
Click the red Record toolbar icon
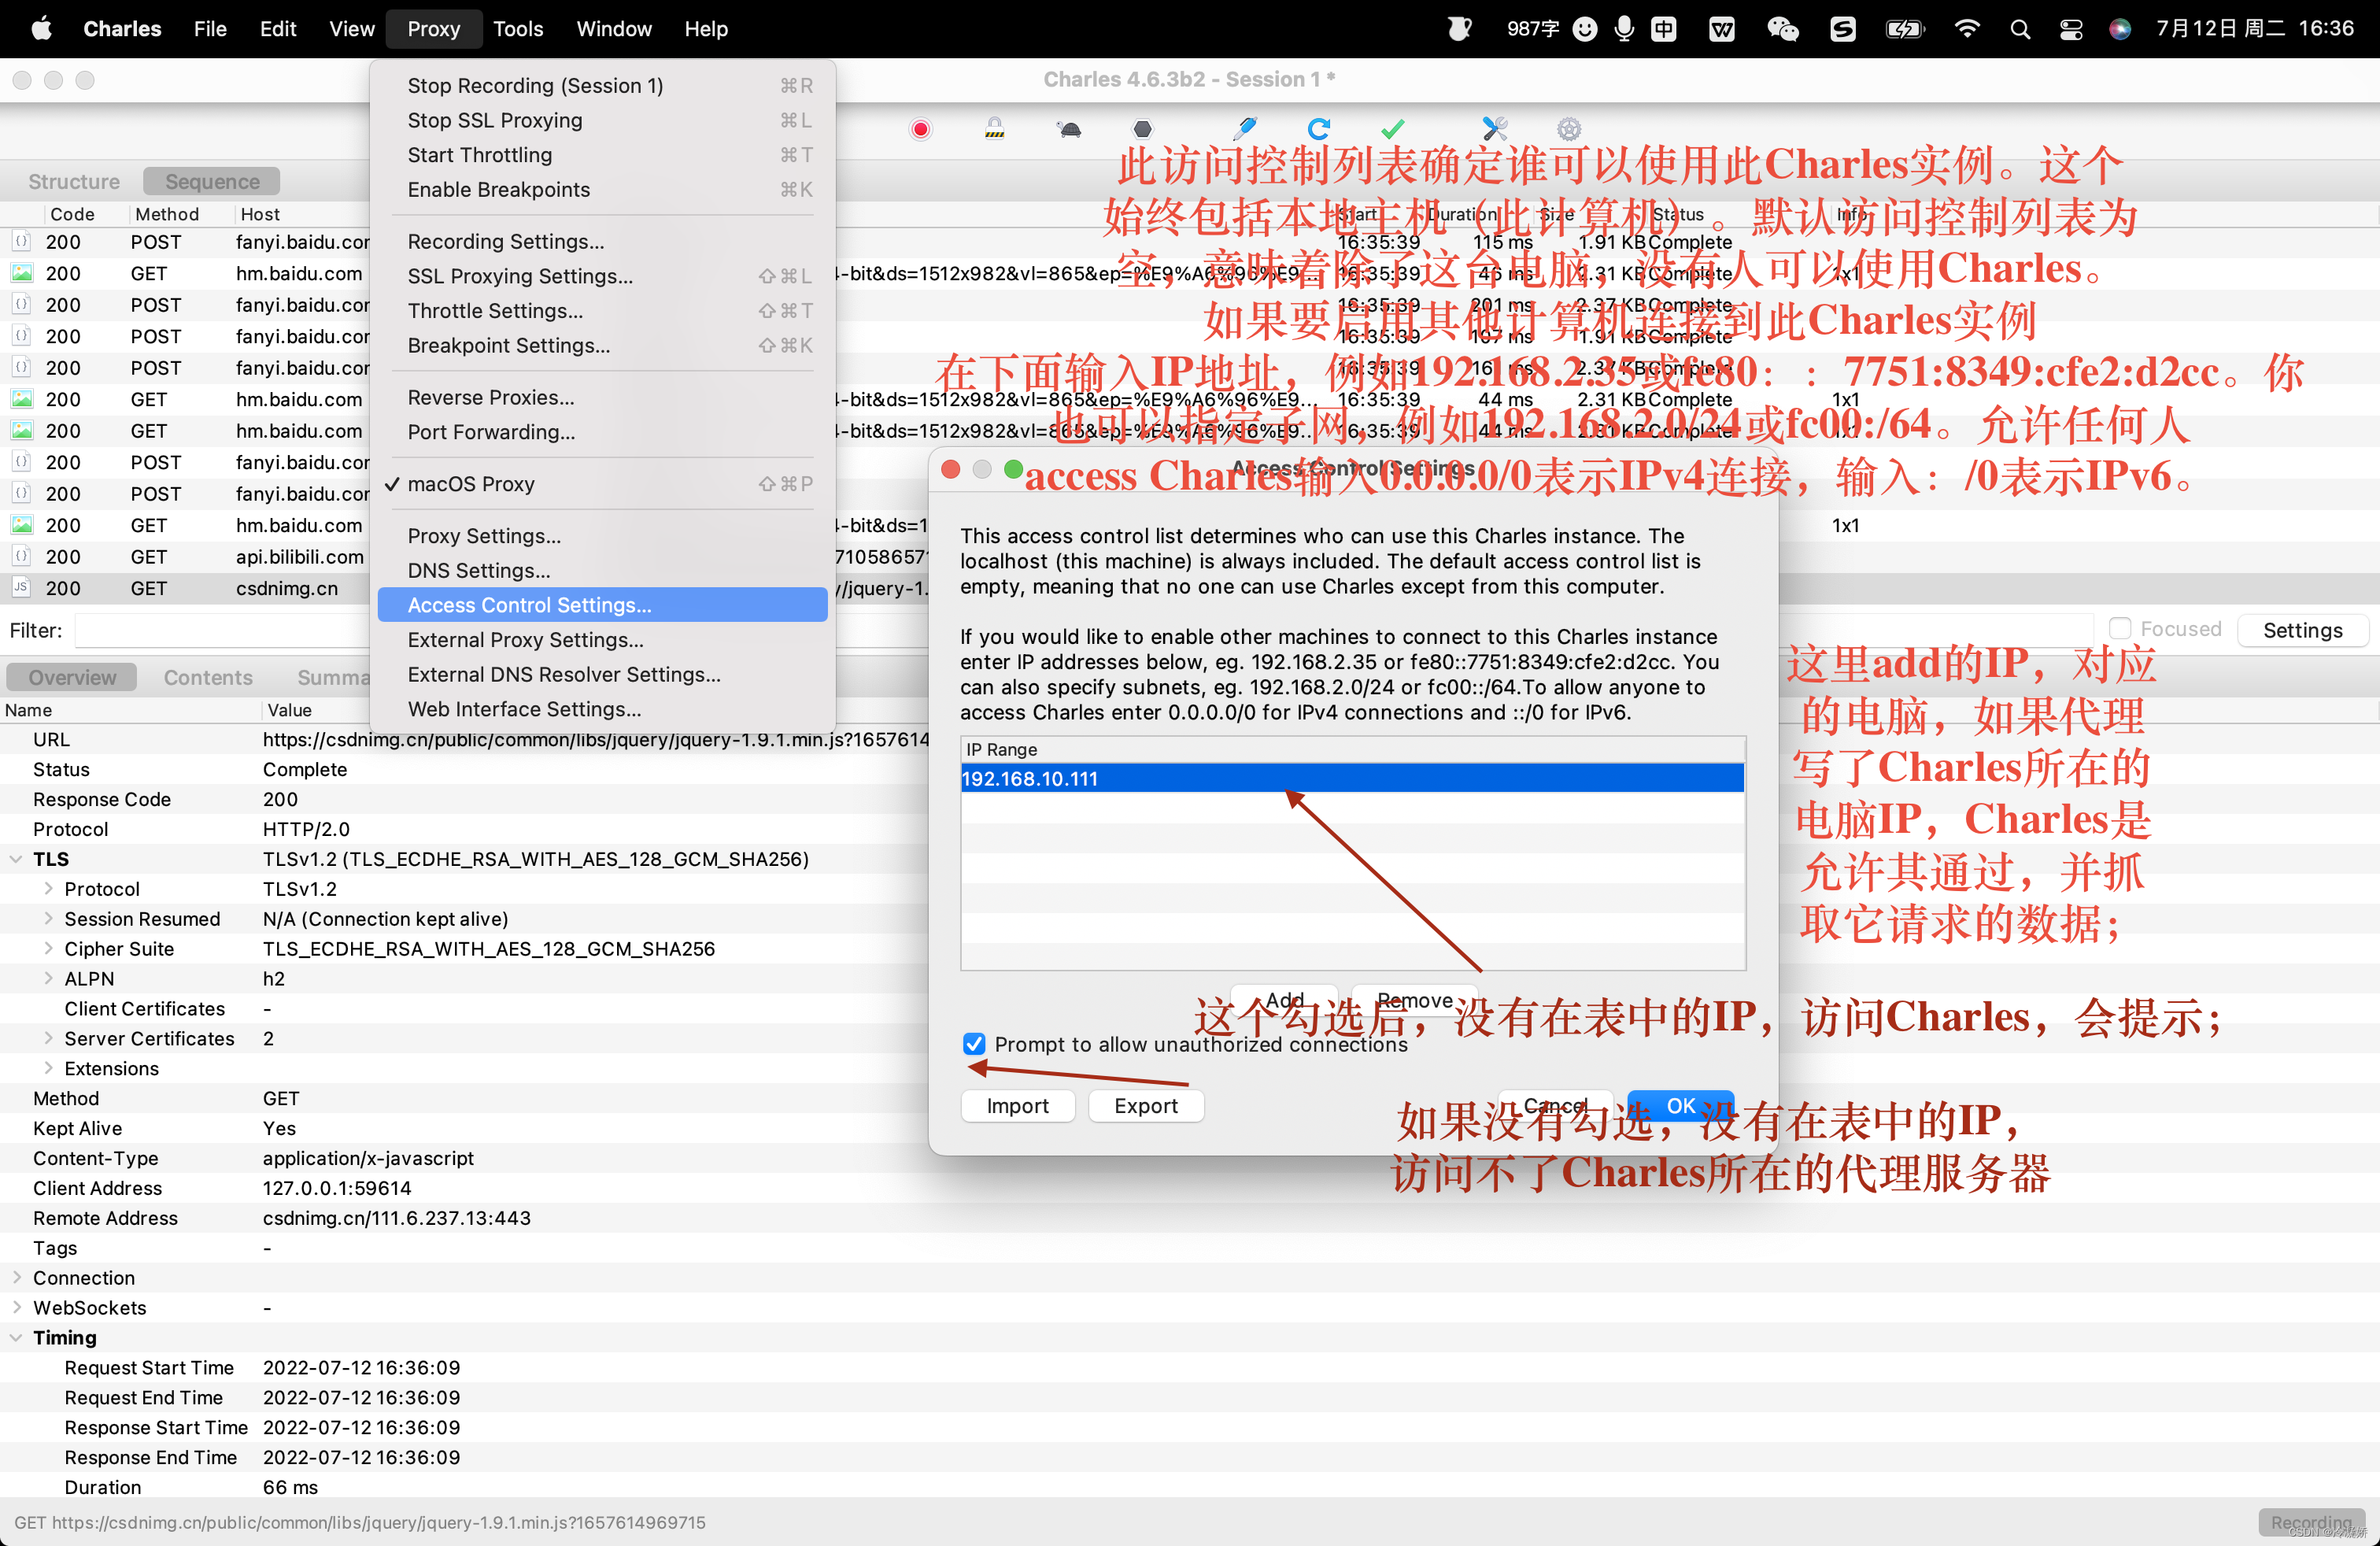coord(920,129)
